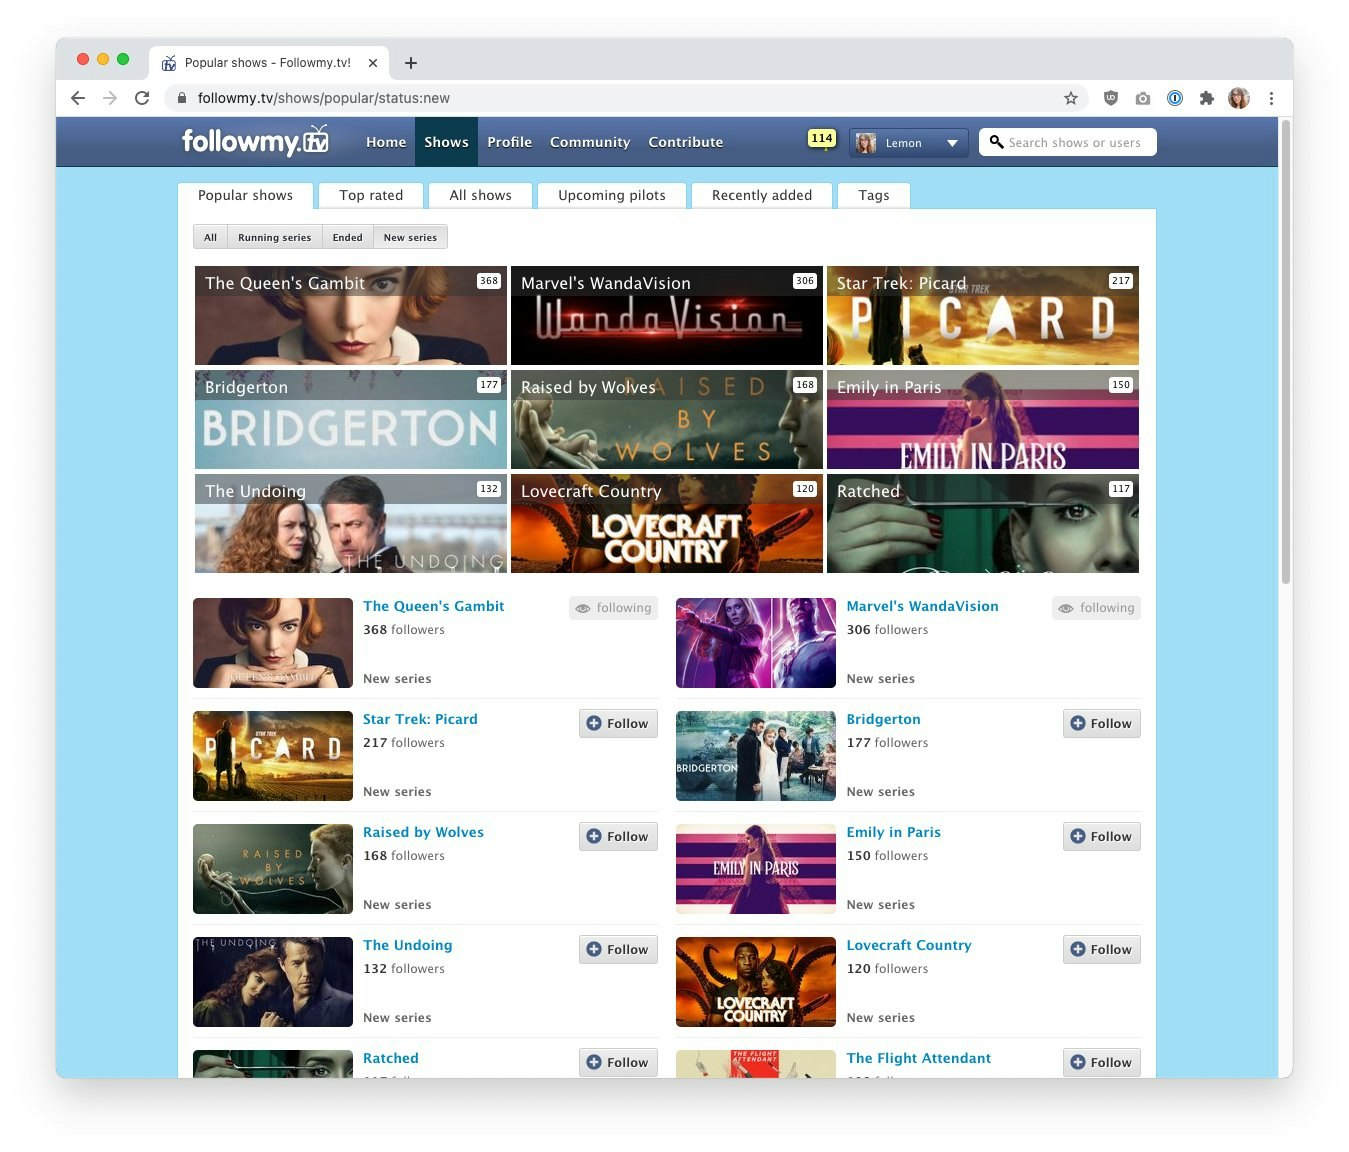
Task: Reload the page with refresh icon
Action: 142,98
